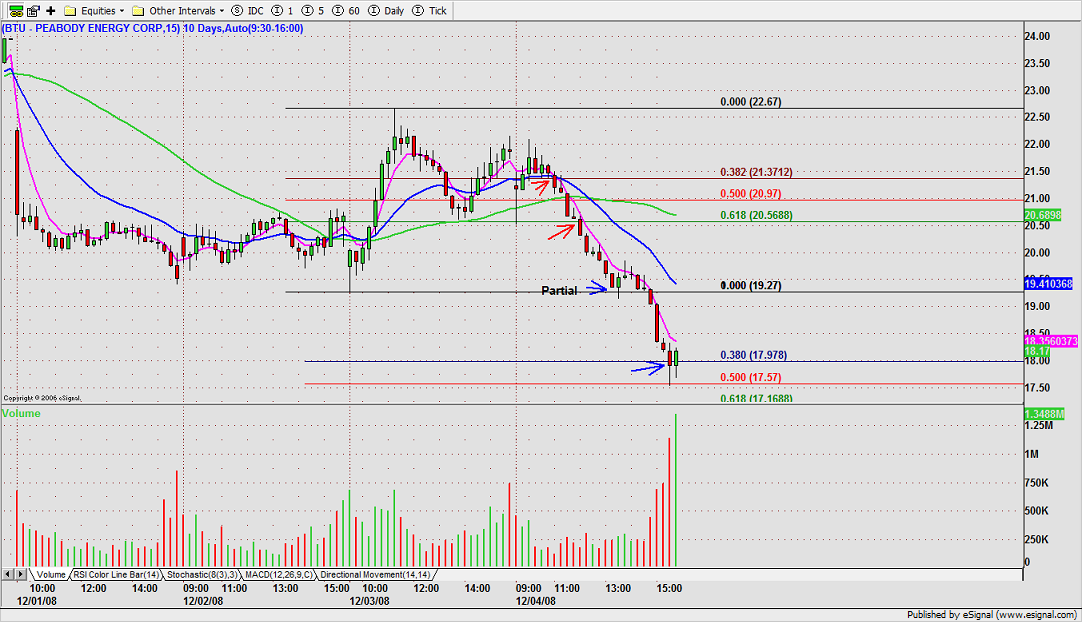
Task: Click the BTU - PEABODY ENERGY CORP chart title
Action: (x=153, y=28)
